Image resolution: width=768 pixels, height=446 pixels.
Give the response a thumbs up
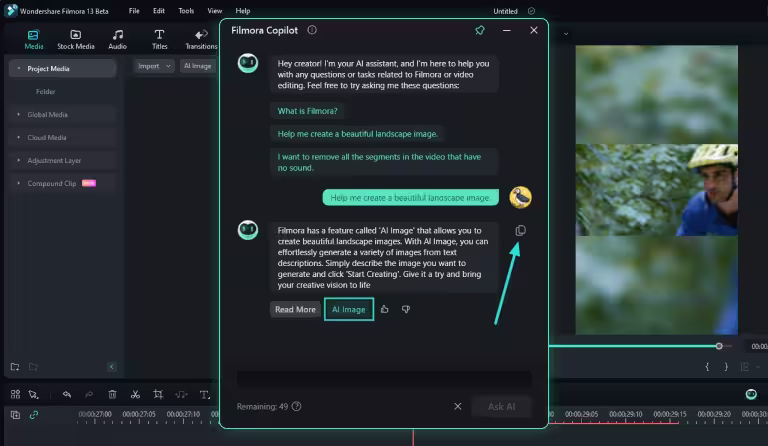pos(384,309)
